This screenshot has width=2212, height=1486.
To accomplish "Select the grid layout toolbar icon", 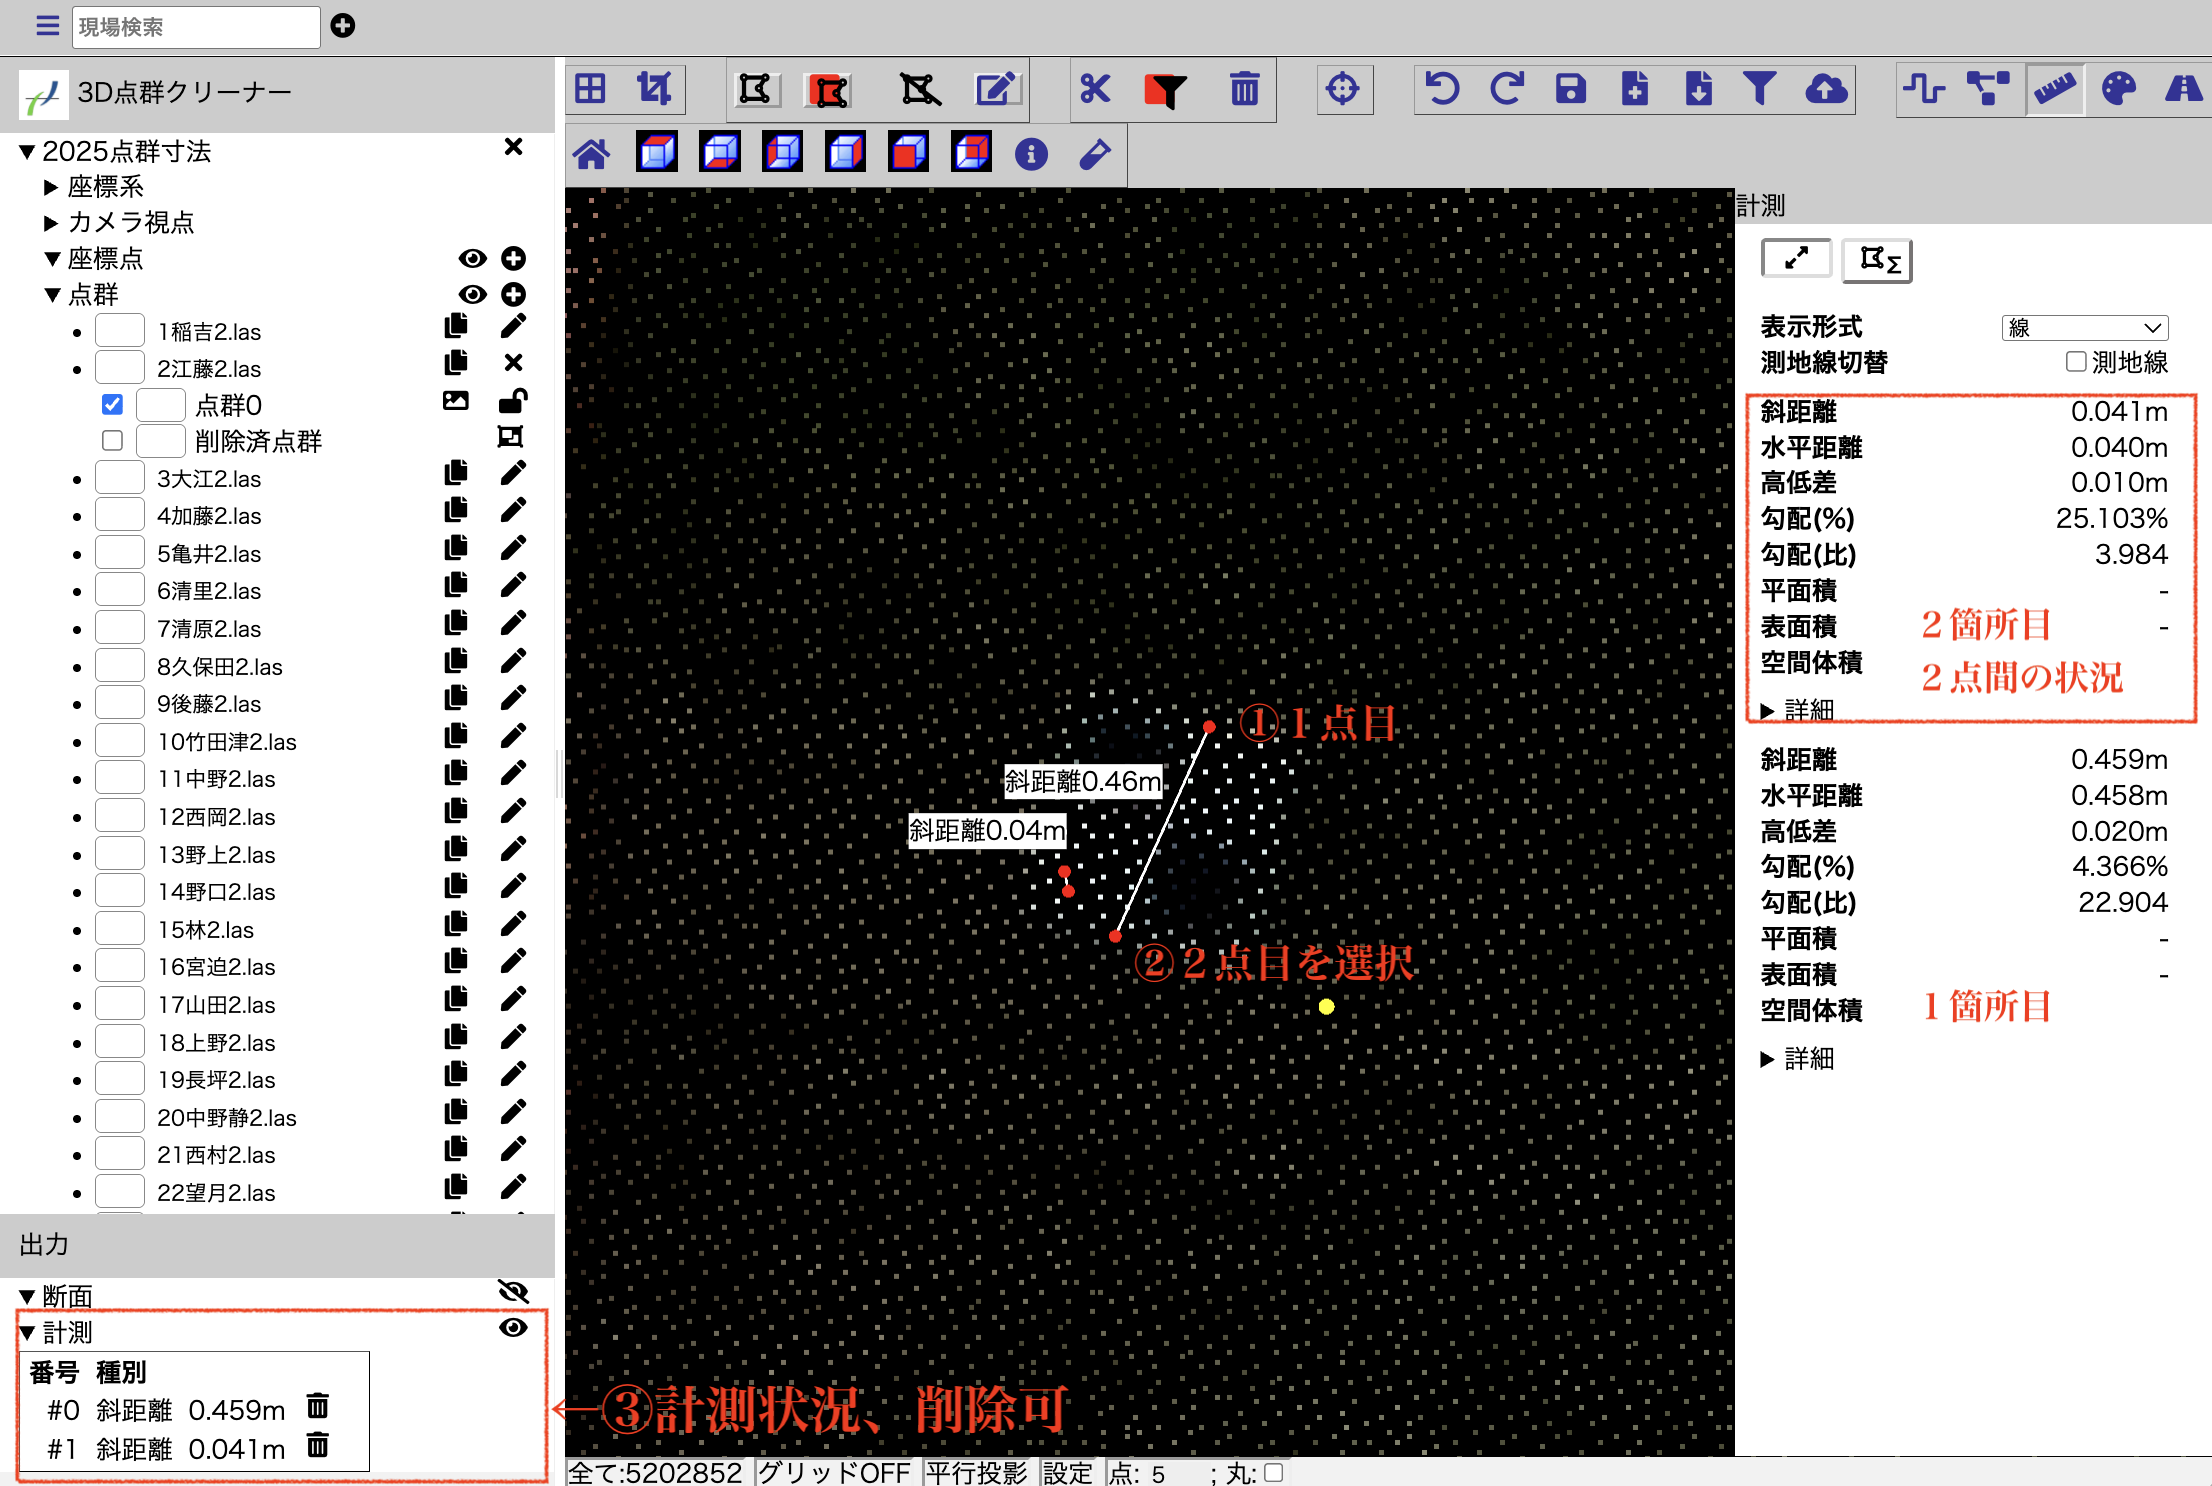I will click(x=590, y=89).
